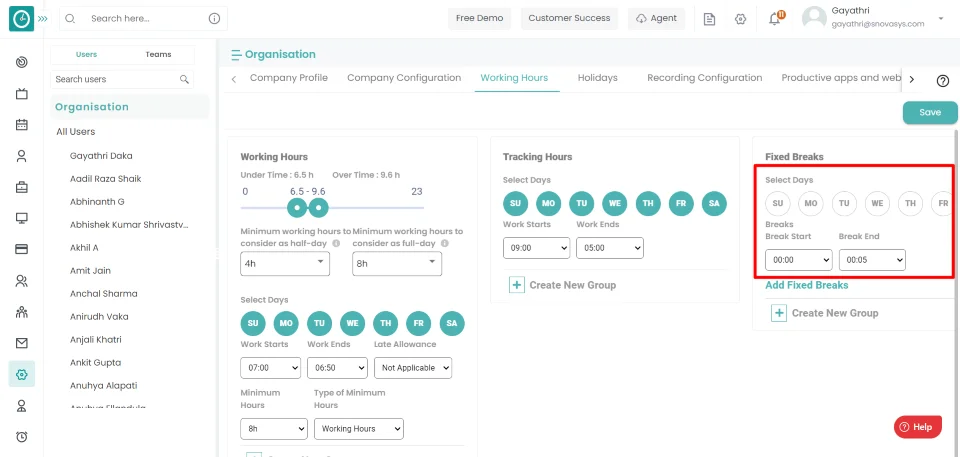Toggle SU day in Tracking Hours
Screen dimensions: 960x457
[x=515, y=204]
